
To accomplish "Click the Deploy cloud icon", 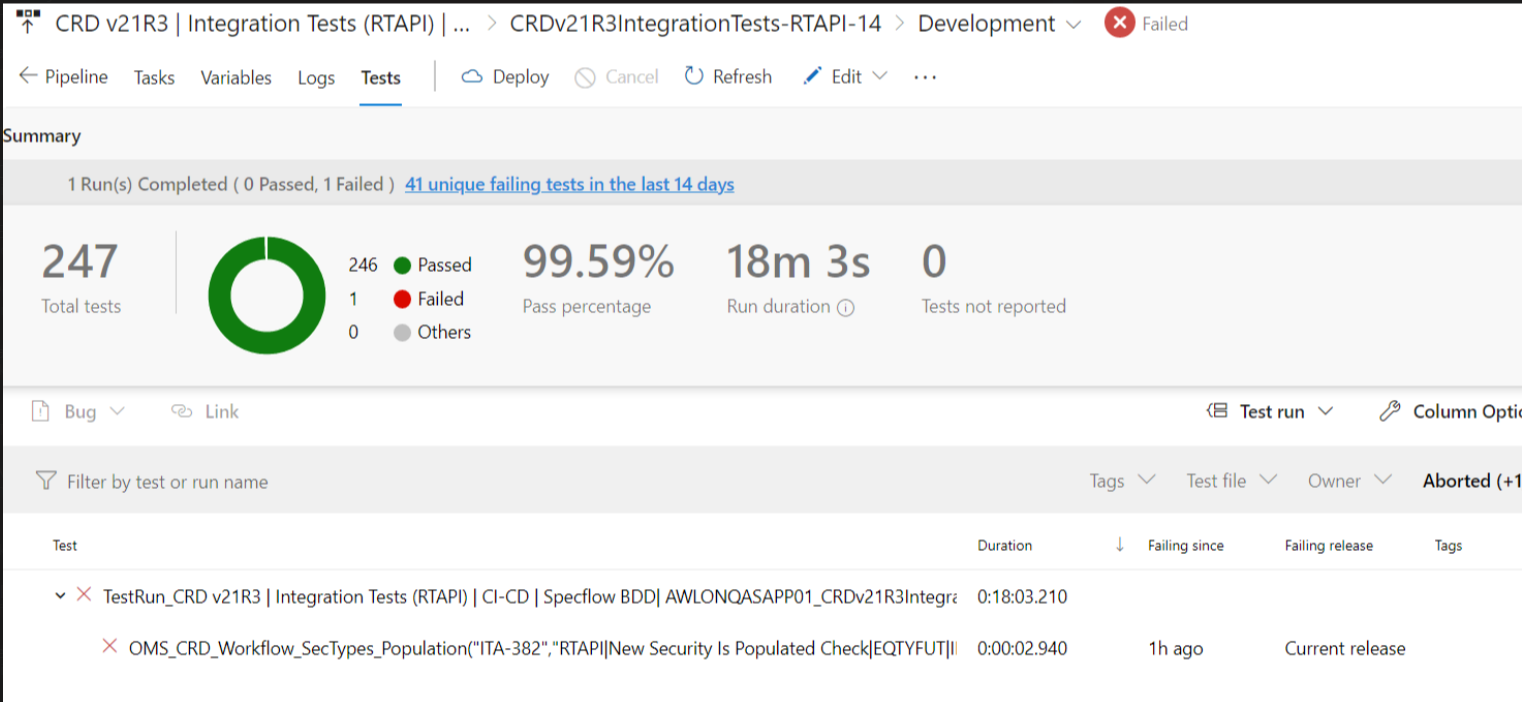I will [472, 77].
